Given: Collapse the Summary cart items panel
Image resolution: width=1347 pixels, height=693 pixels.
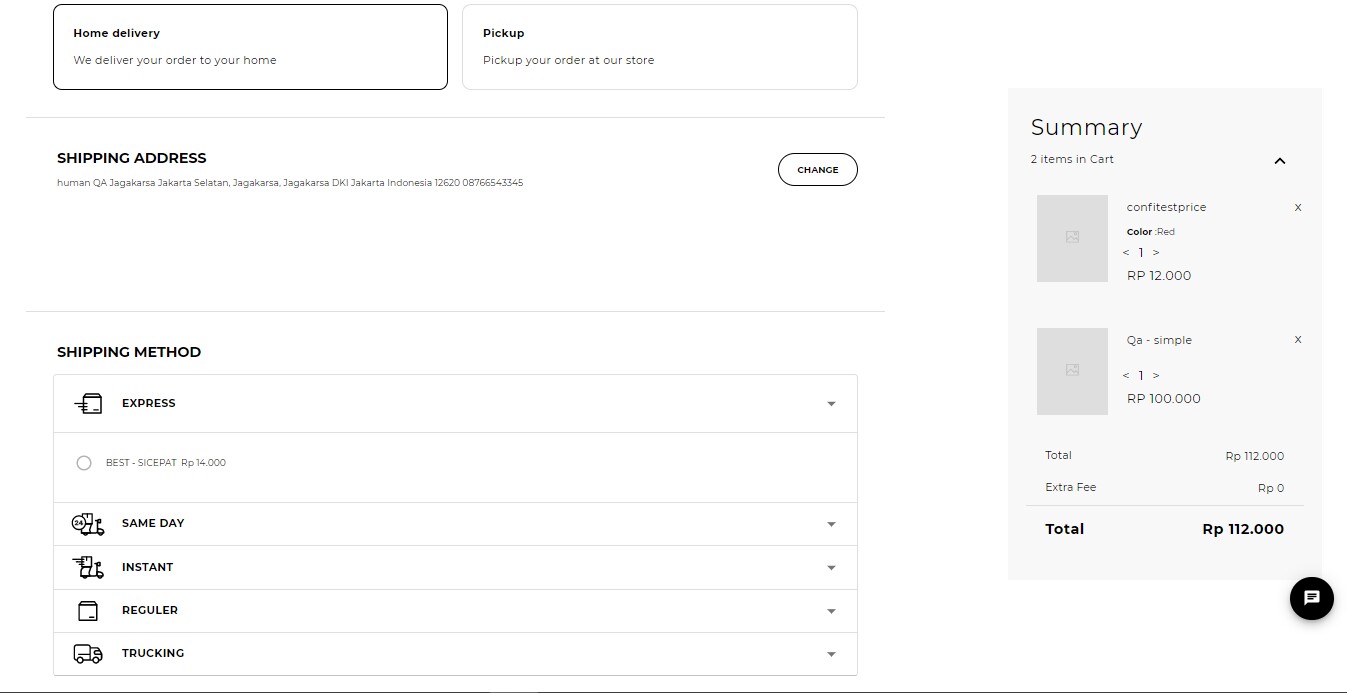Looking at the screenshot, I should pos(1280,160).
